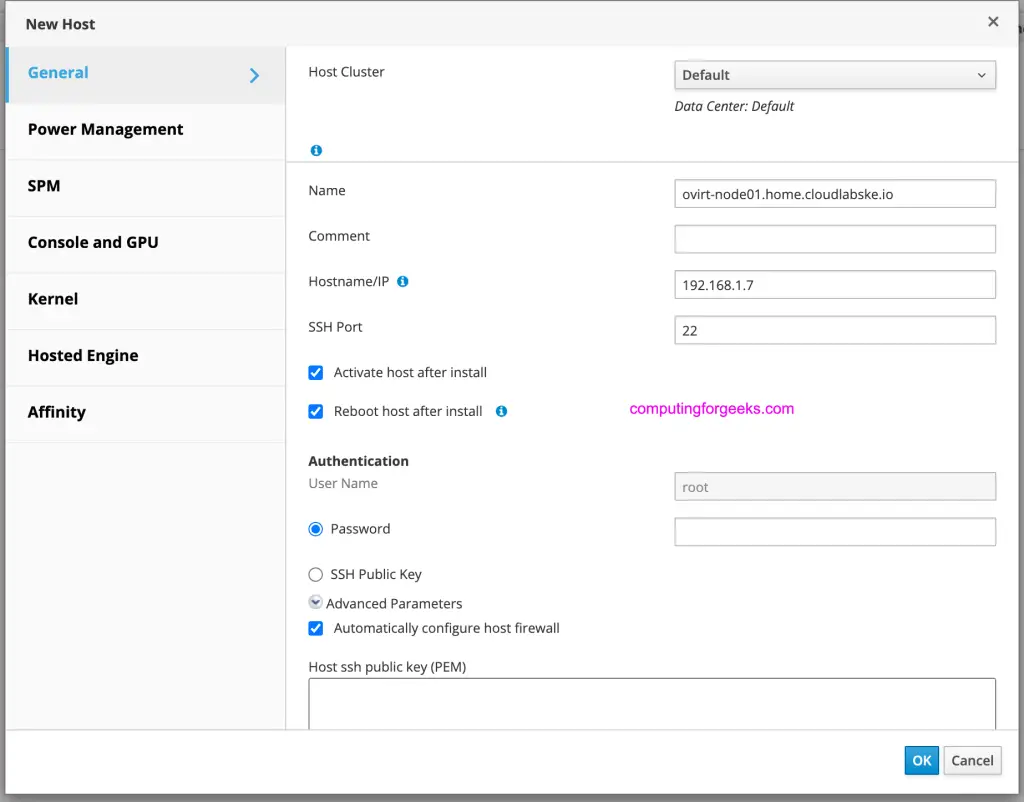
Task: Open the Kernel tab
Action: pyautogui.click(x=145, y=299)
